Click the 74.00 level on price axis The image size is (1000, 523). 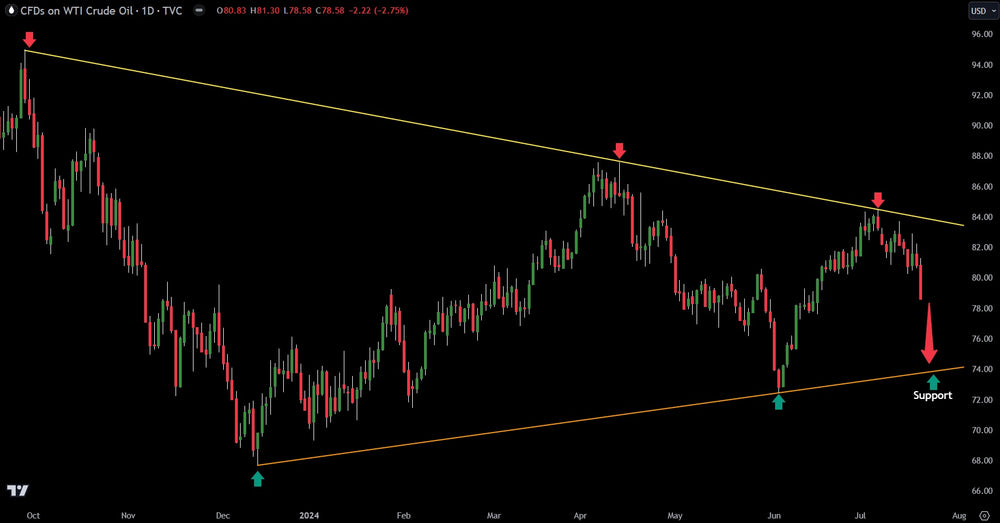point(981,369)
